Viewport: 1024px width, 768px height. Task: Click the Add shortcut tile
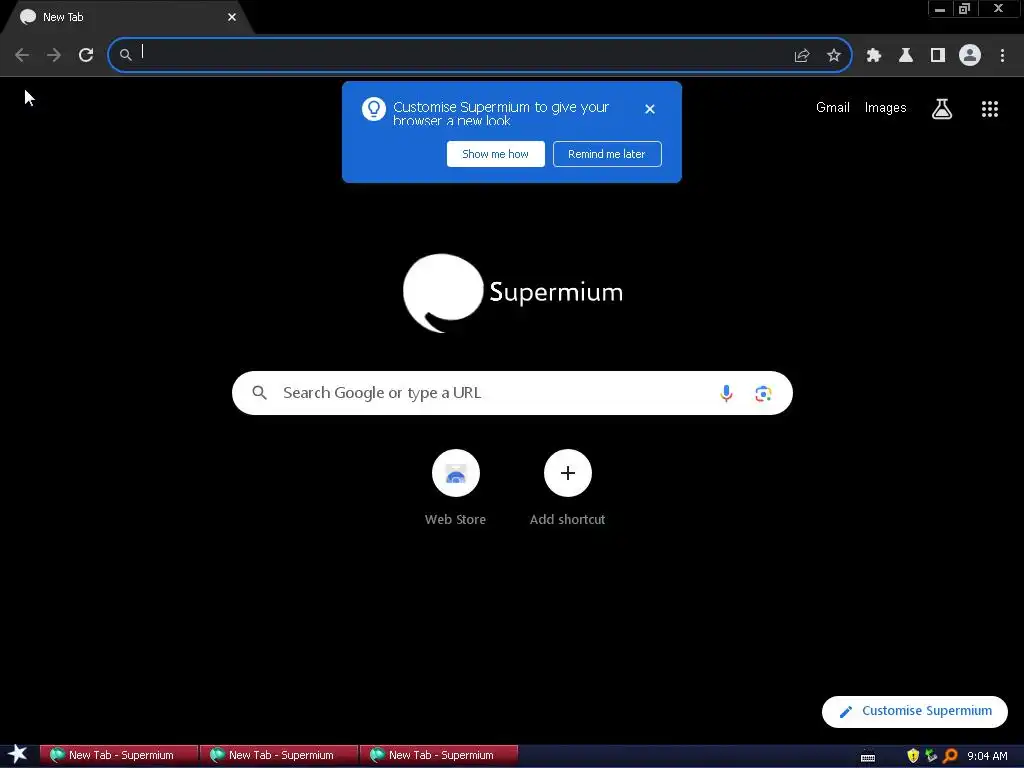(x=568, y=488)
